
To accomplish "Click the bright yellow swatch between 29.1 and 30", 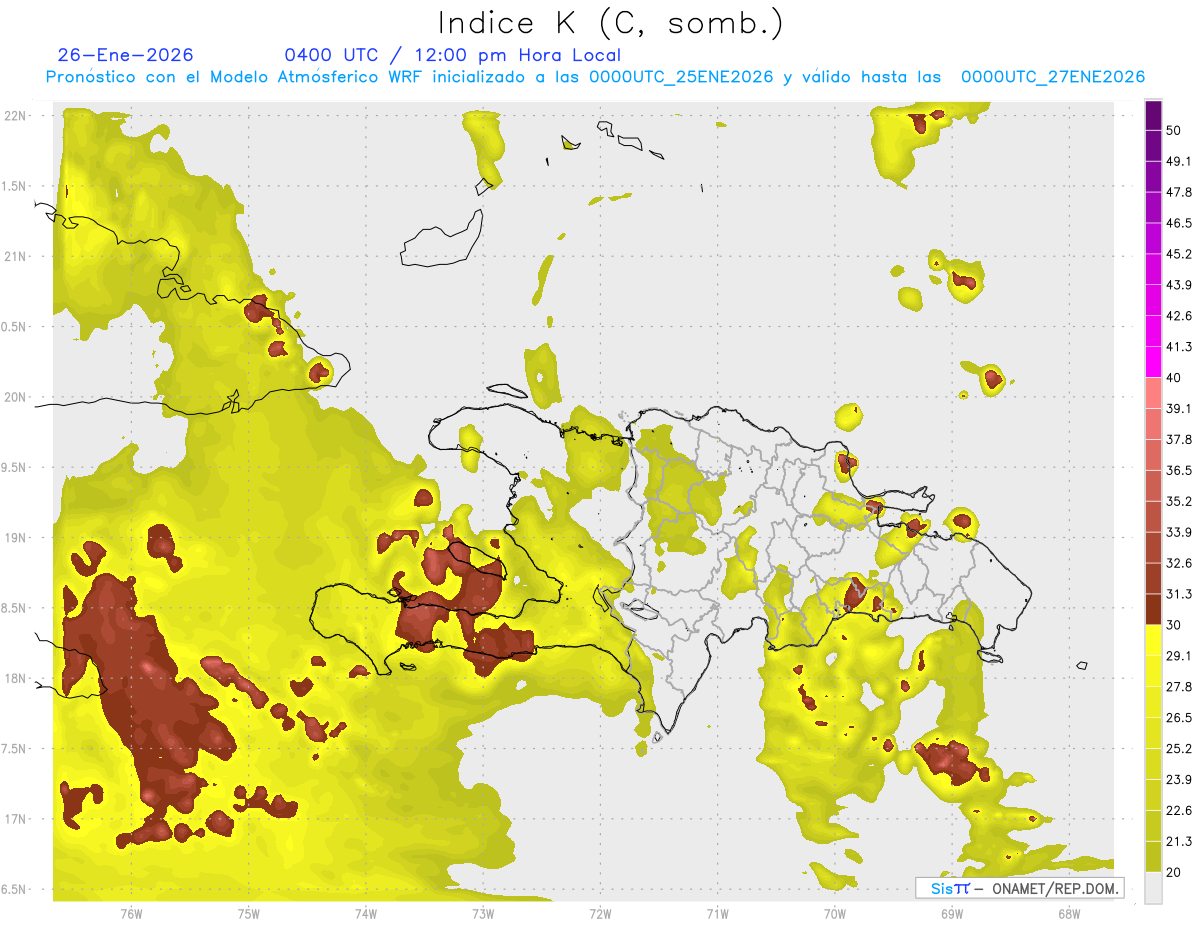I will point(1153,640).
